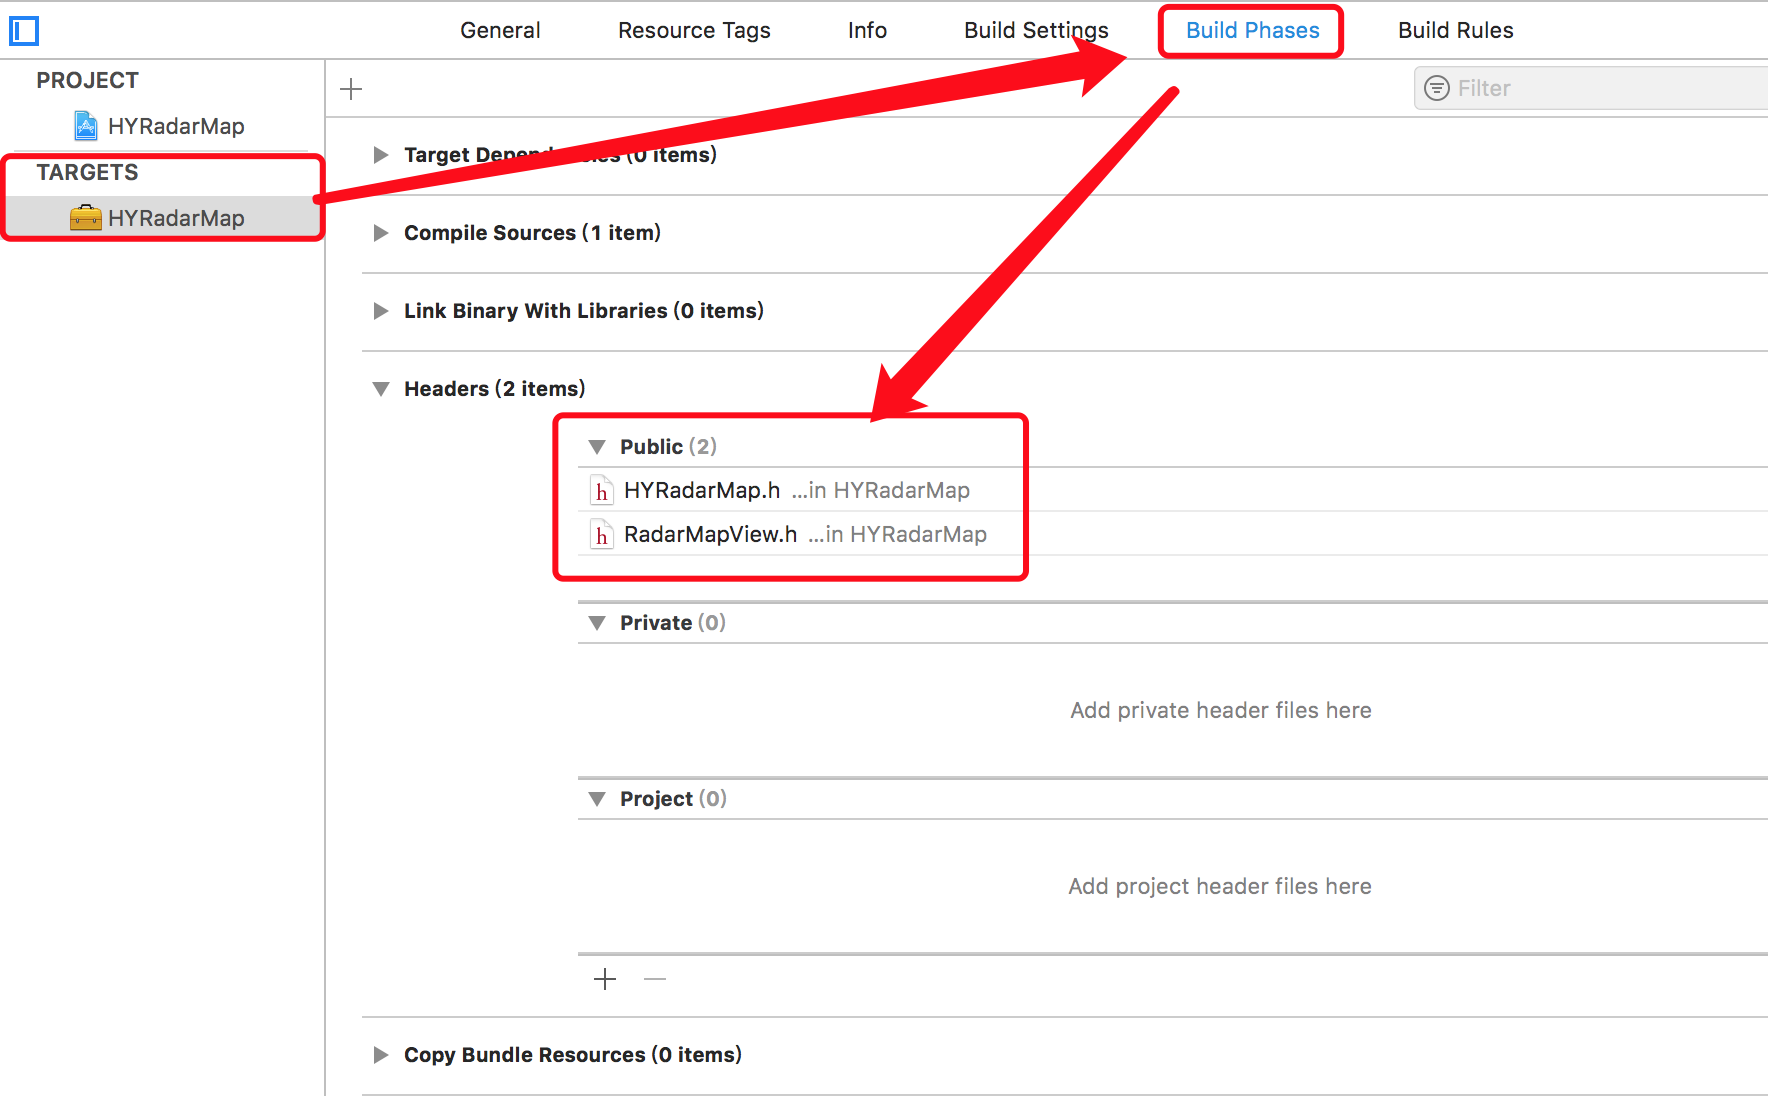Click the Copy Bundle Resources label

573,1055
